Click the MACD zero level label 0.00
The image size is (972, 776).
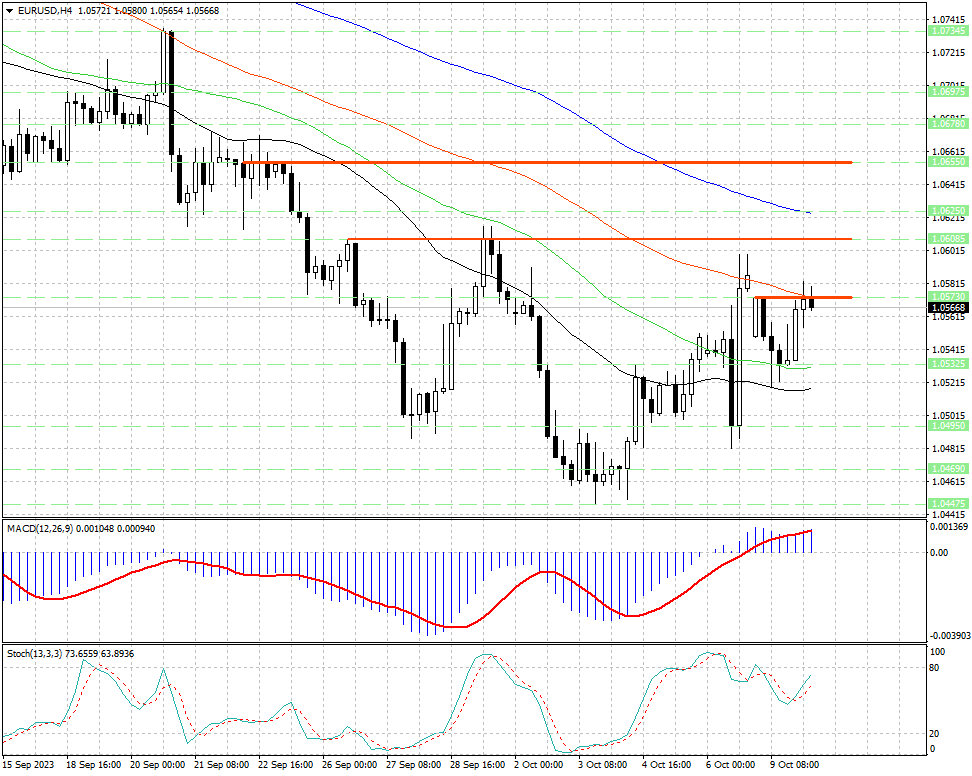(x=939, y=552)
